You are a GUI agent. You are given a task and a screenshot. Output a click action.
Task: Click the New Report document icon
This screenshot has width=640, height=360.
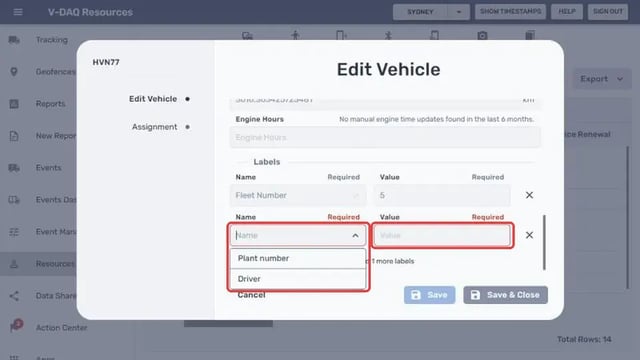coord(14,136)
